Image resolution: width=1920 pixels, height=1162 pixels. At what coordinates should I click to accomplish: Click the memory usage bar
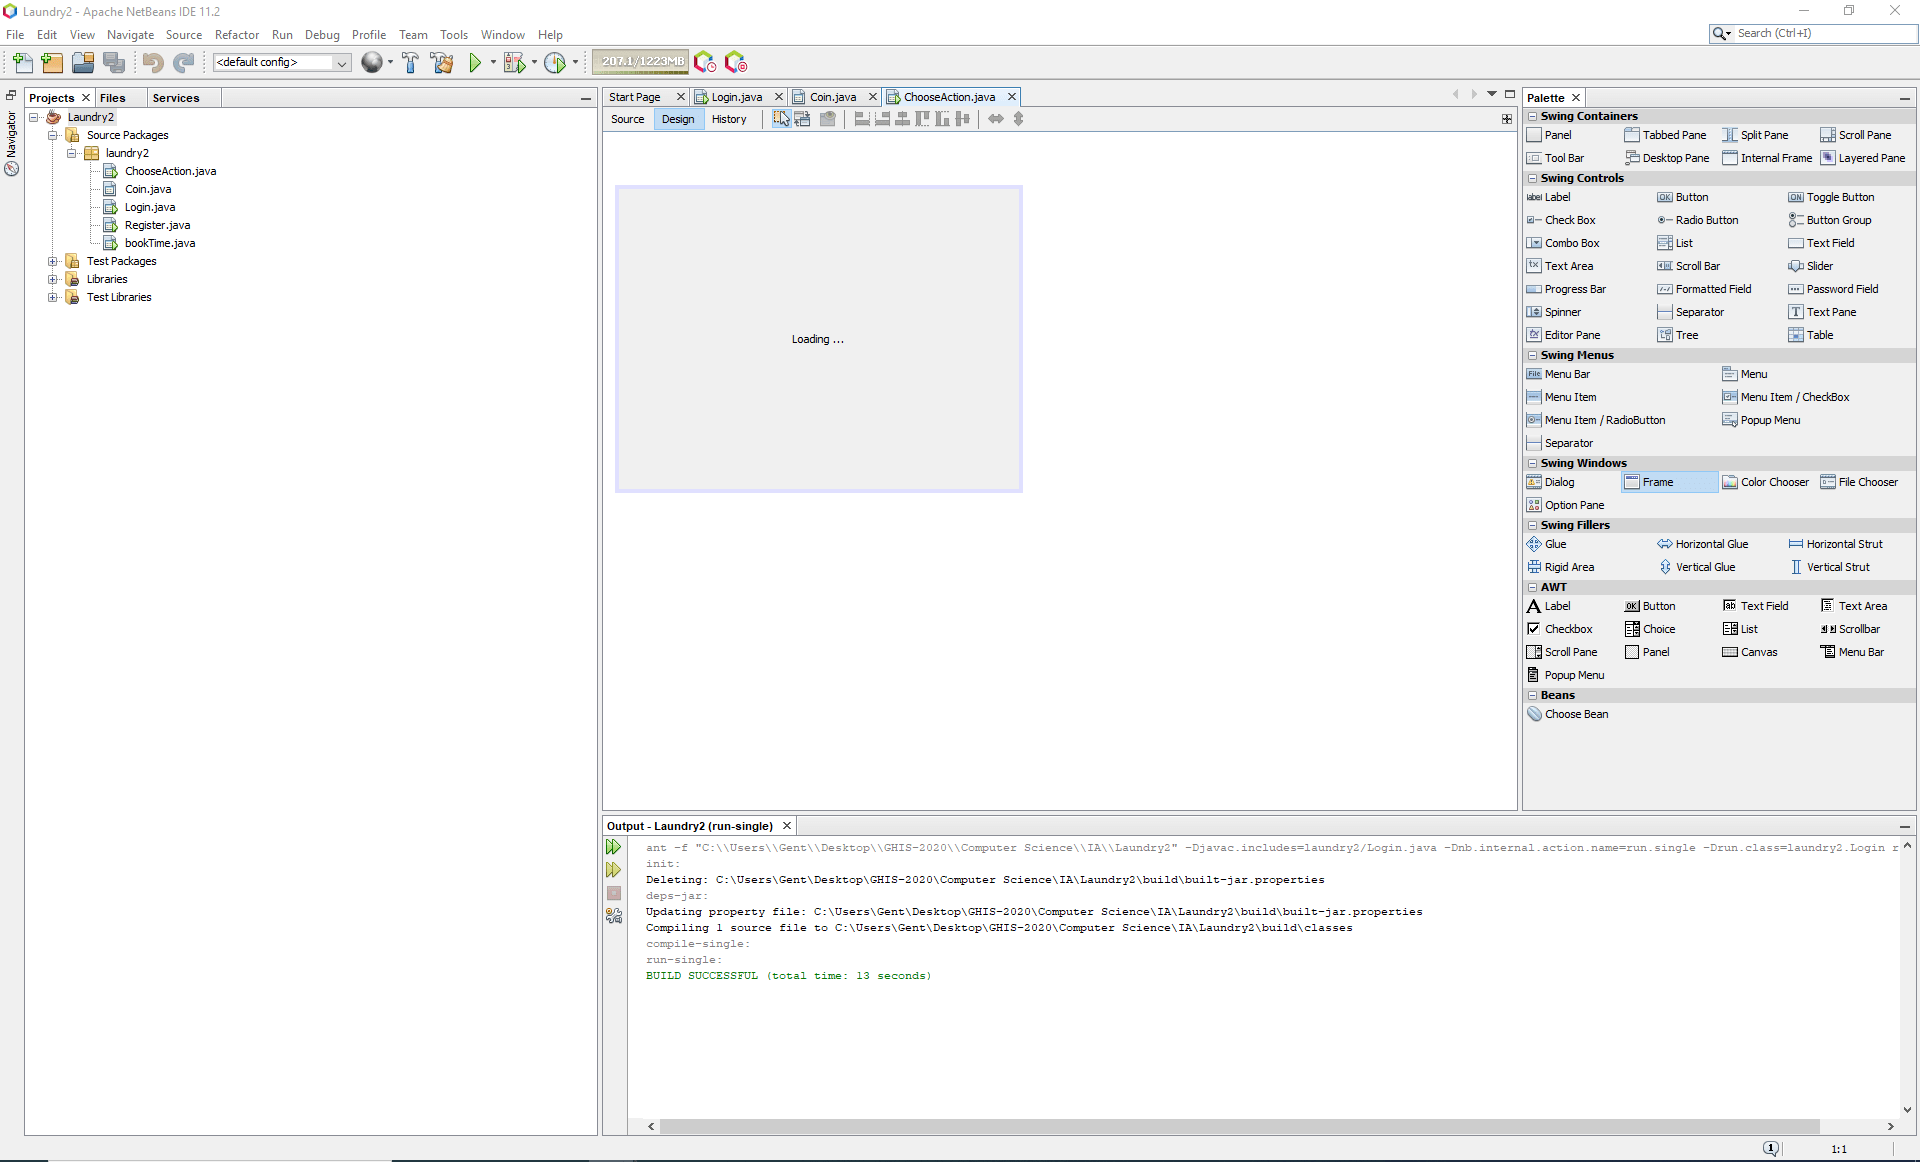tap(640, 62)
